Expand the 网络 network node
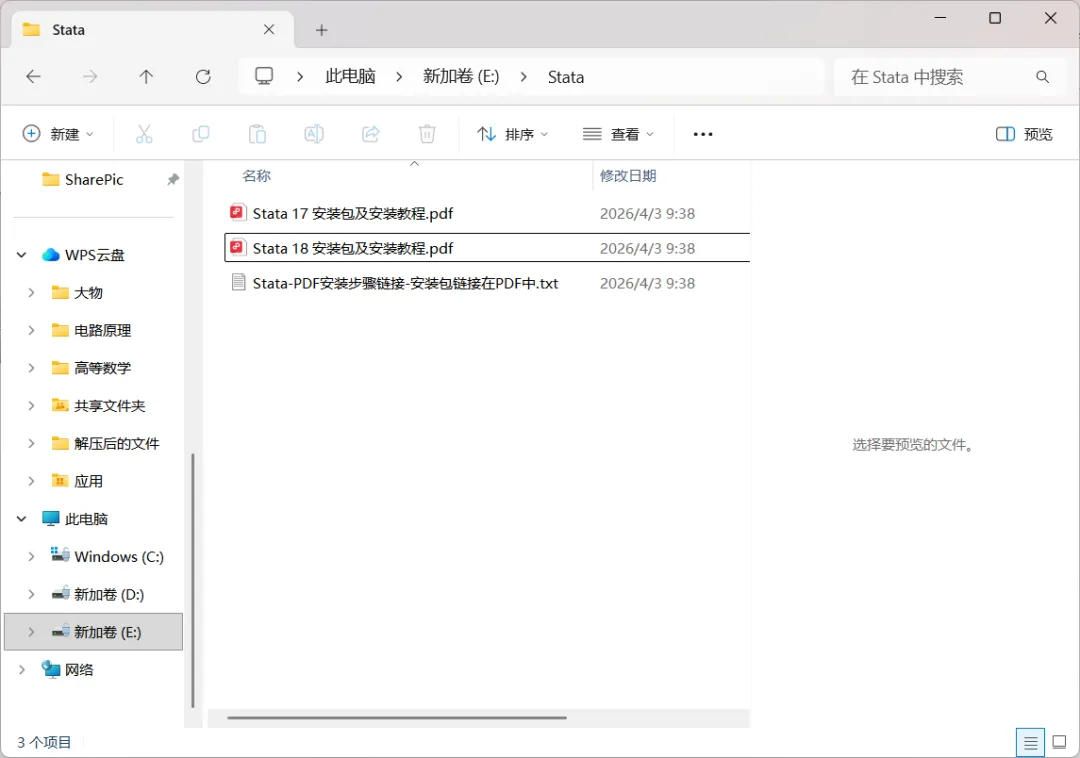Viewport: 1080px width, 758px height. pyautogui.click(x=21, y=669)
